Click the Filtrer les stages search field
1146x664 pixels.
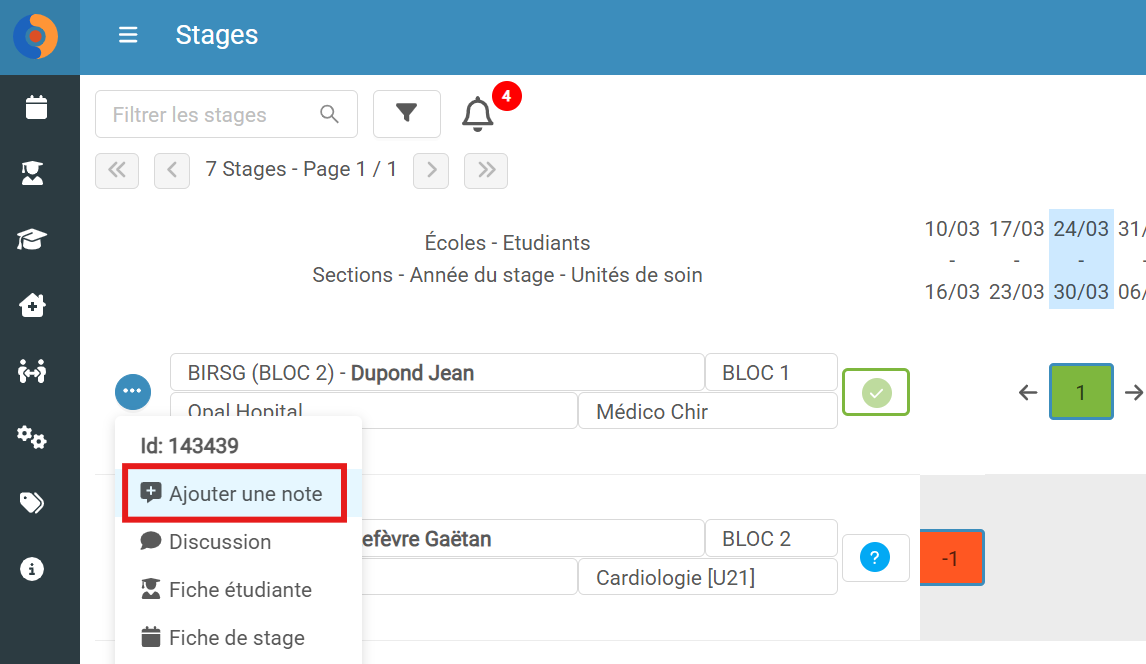coord(226,114)
